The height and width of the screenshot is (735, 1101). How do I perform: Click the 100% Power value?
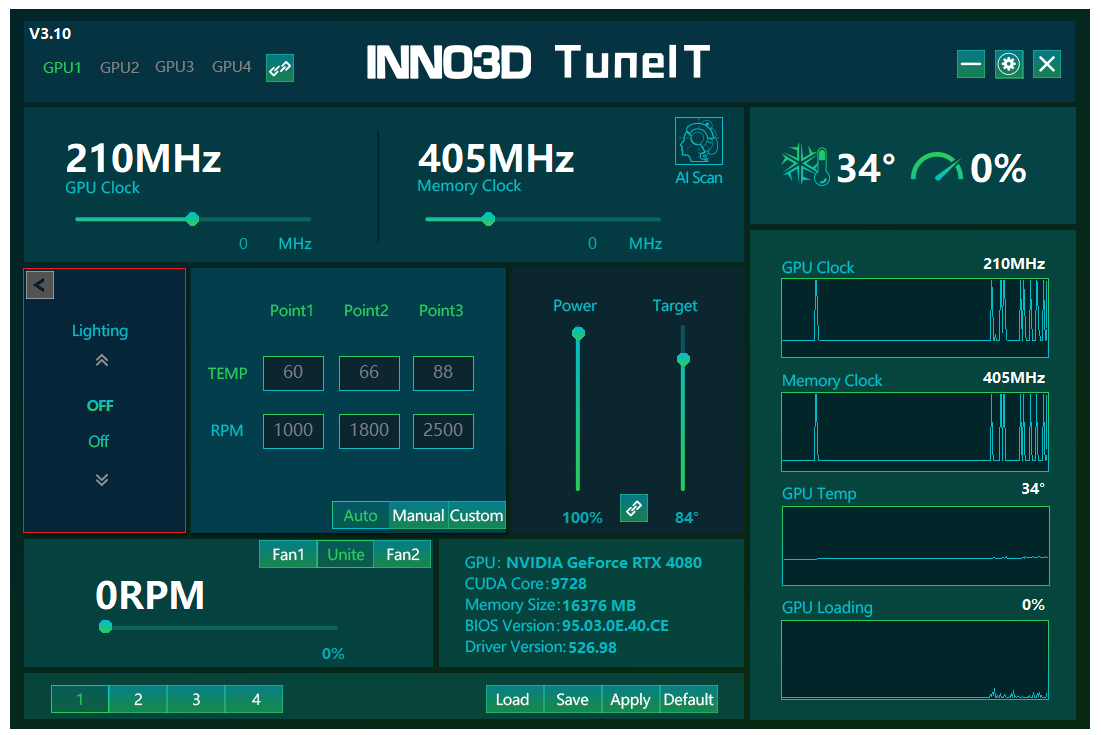[x=582, y=517]
